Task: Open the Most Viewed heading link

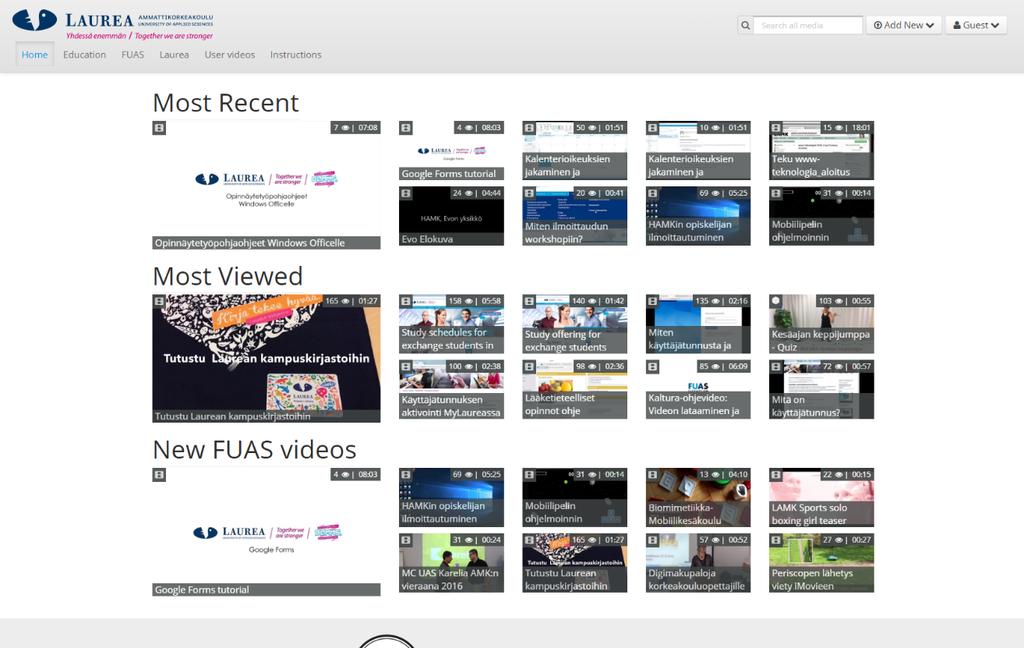Action: (228, 276)
